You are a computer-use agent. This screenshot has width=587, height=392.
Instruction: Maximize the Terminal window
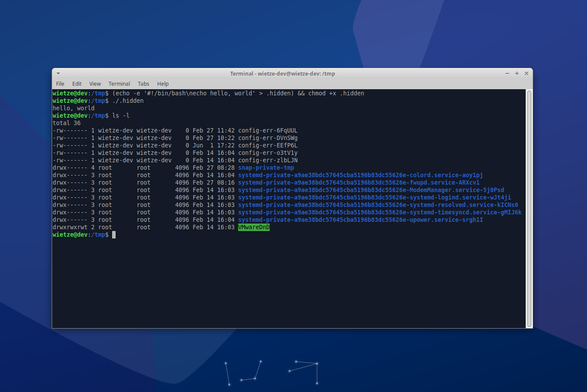coord(517,73)
